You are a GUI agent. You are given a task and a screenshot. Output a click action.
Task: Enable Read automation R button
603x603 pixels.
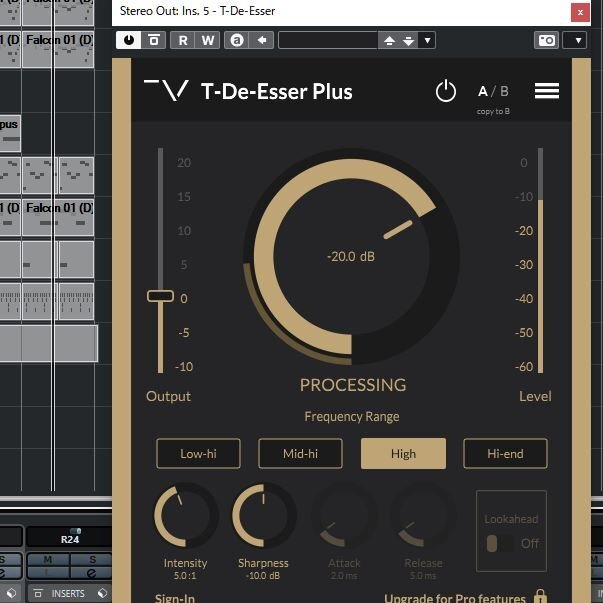pyautogui.click(x=183, y=40)
